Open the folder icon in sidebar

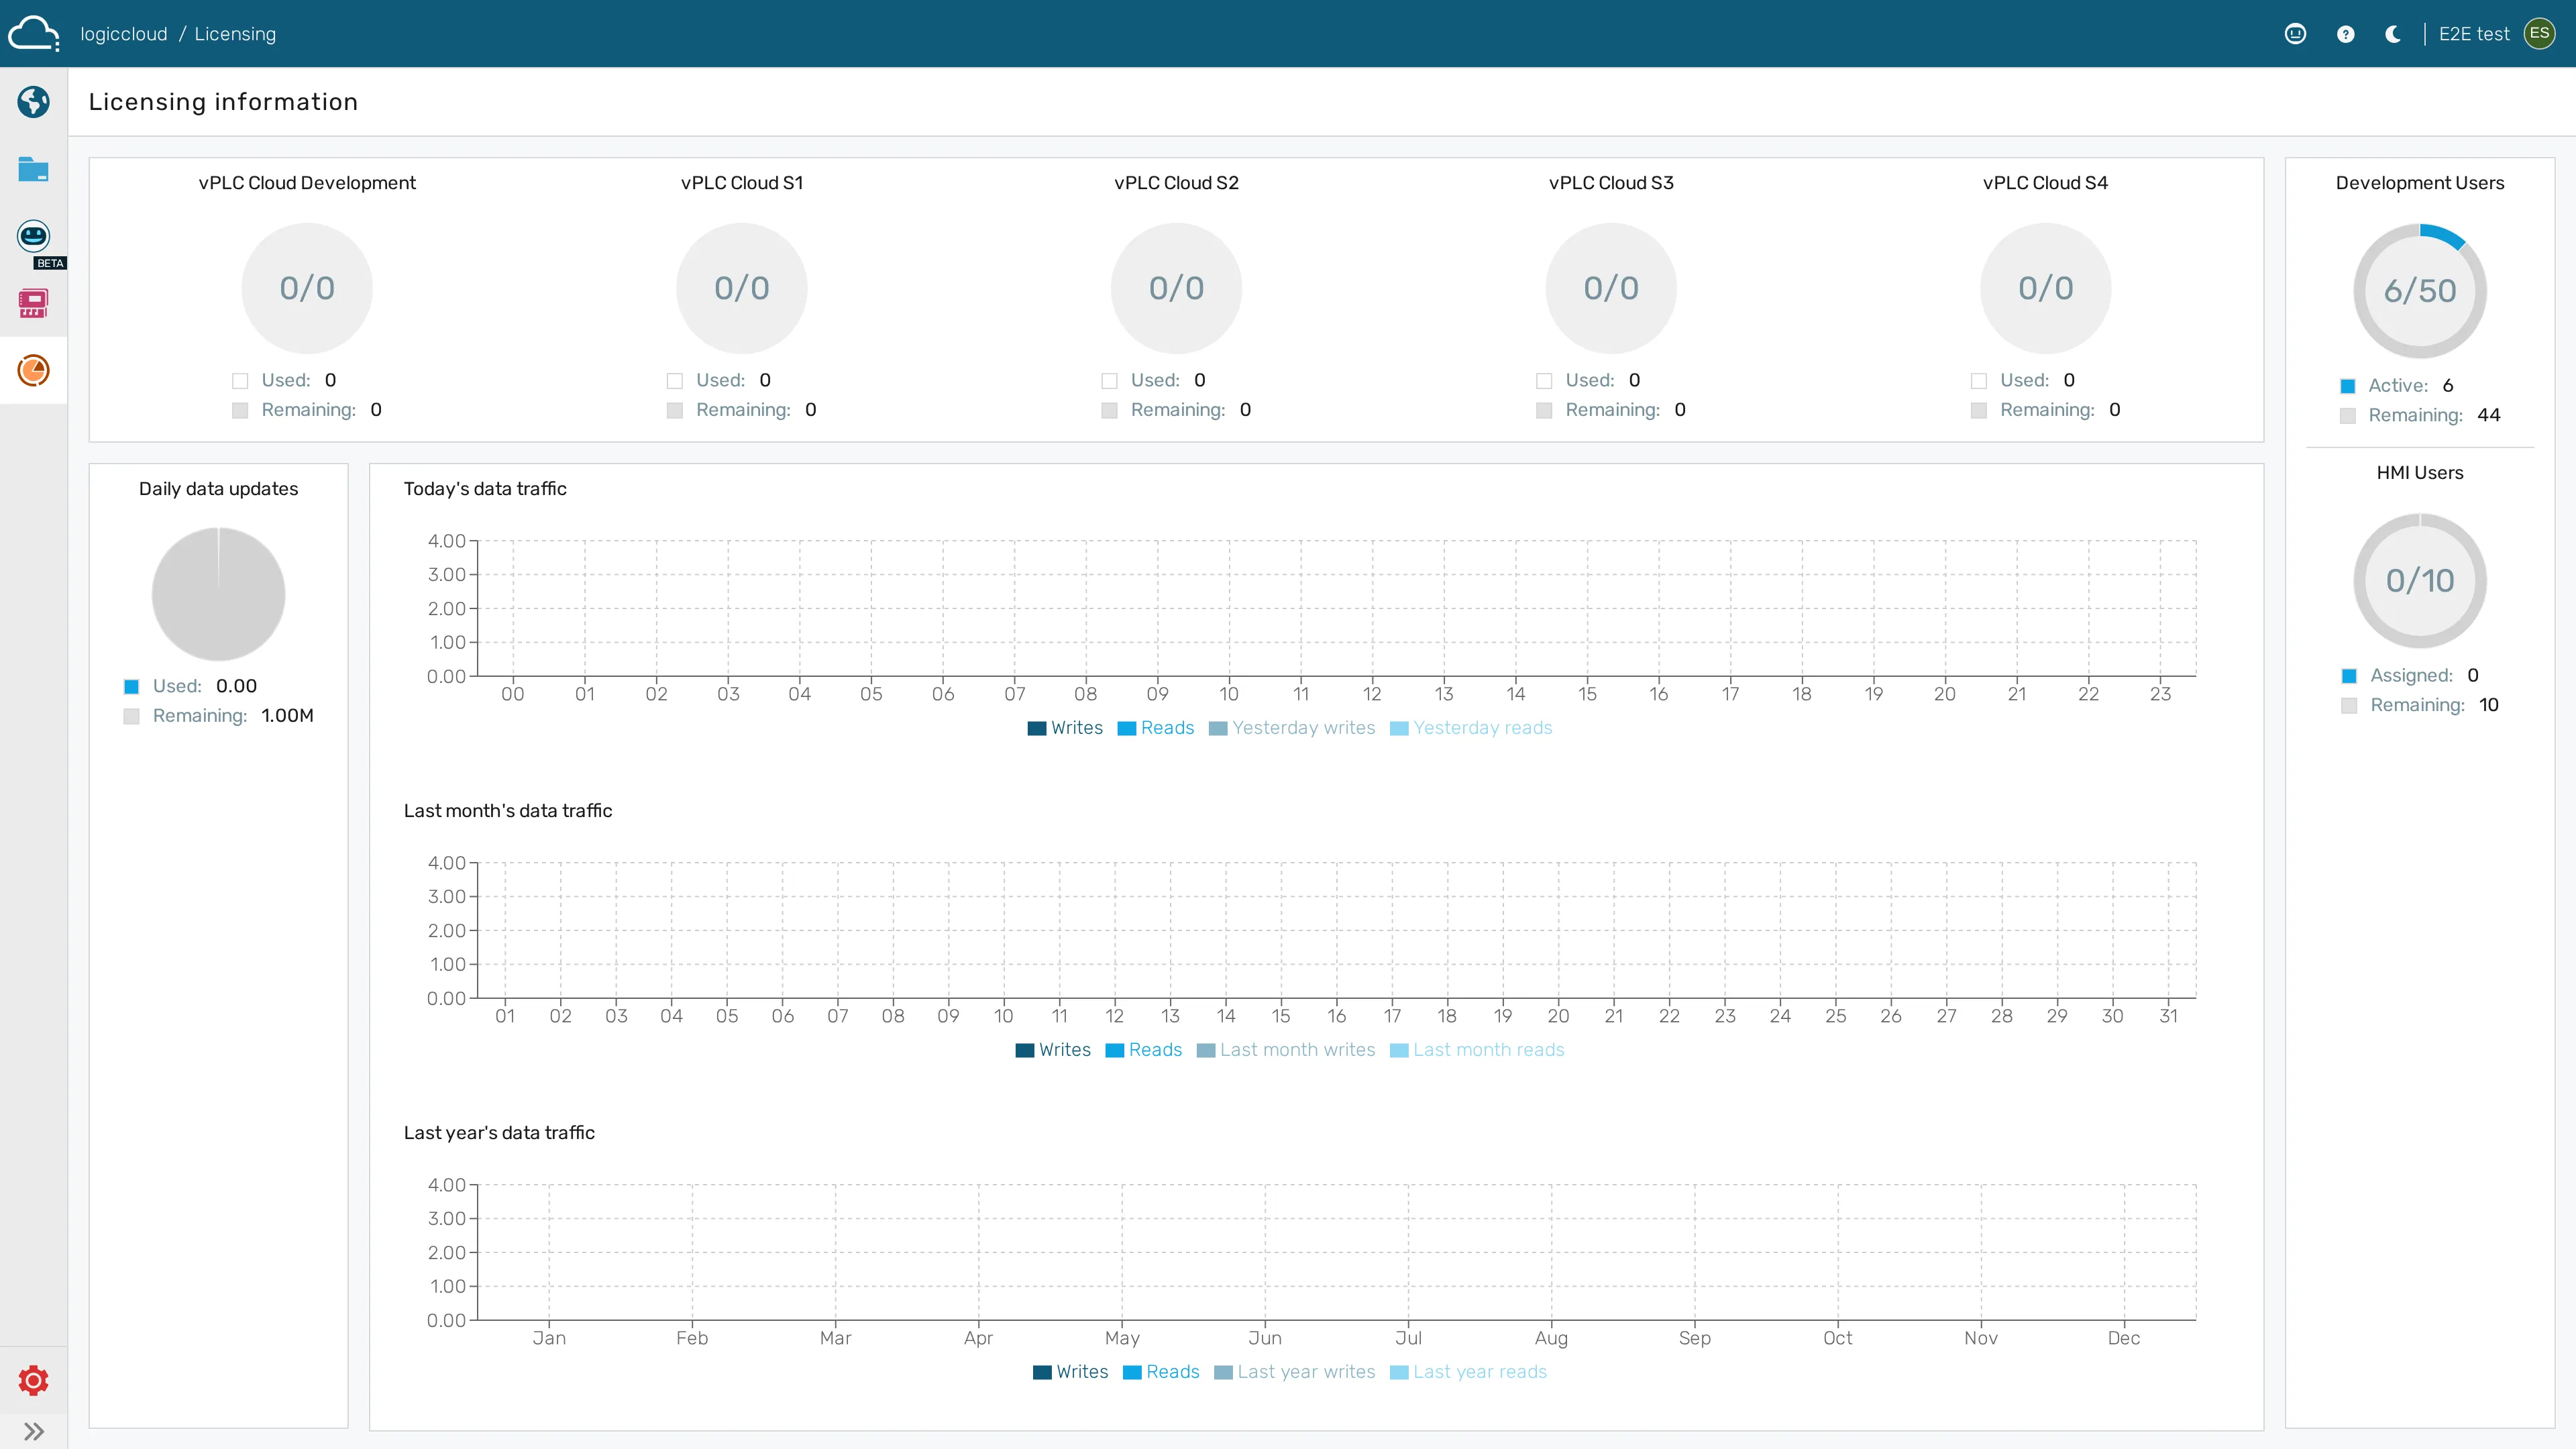pos(33,169)
